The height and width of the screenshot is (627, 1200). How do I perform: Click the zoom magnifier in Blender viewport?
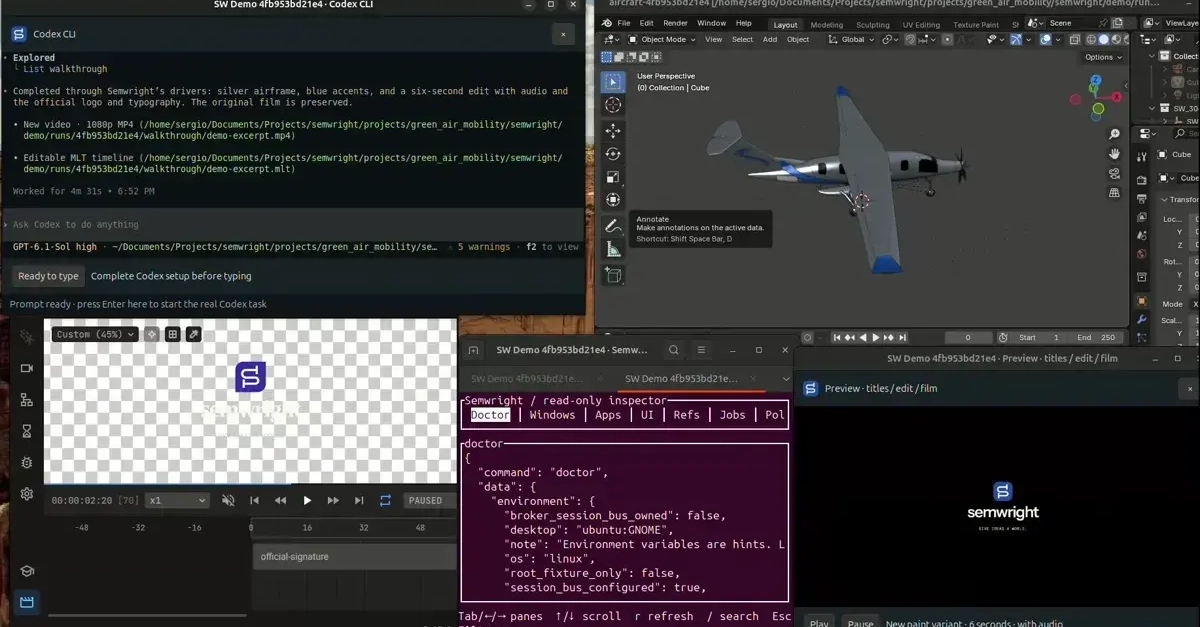click(x=1115, y=134)
